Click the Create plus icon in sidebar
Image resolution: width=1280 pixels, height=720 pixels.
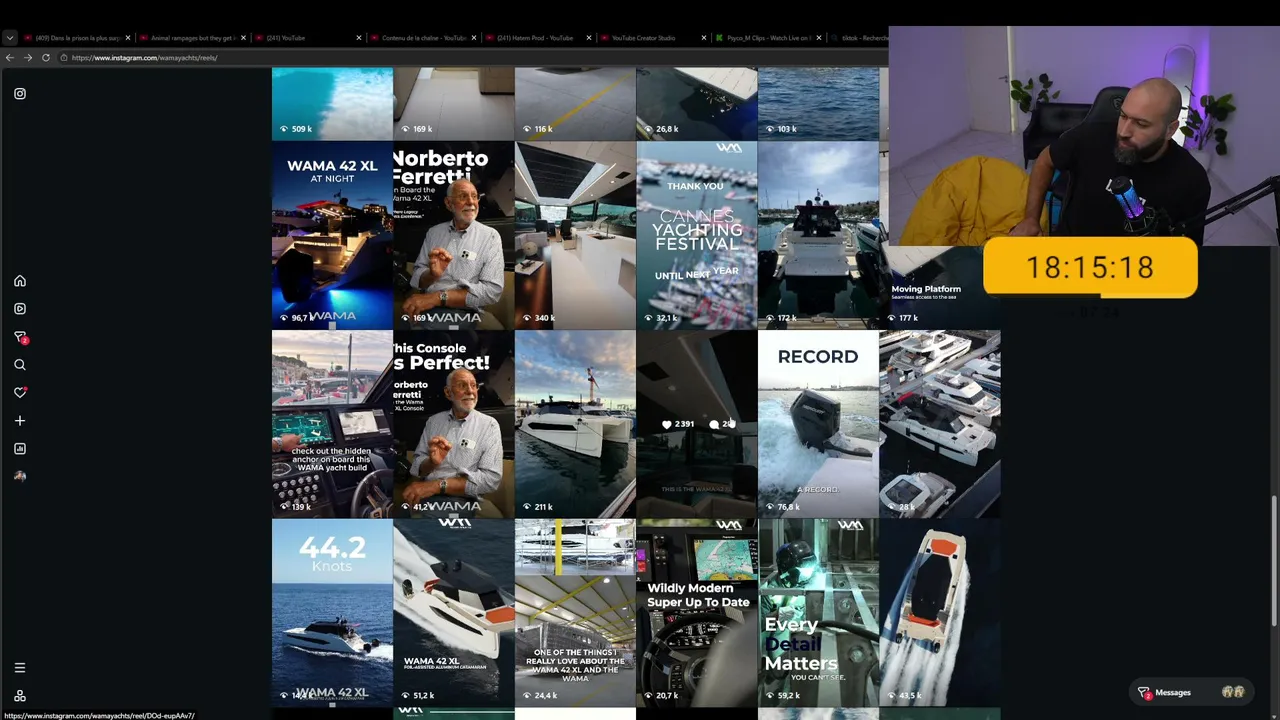point(20,421)
